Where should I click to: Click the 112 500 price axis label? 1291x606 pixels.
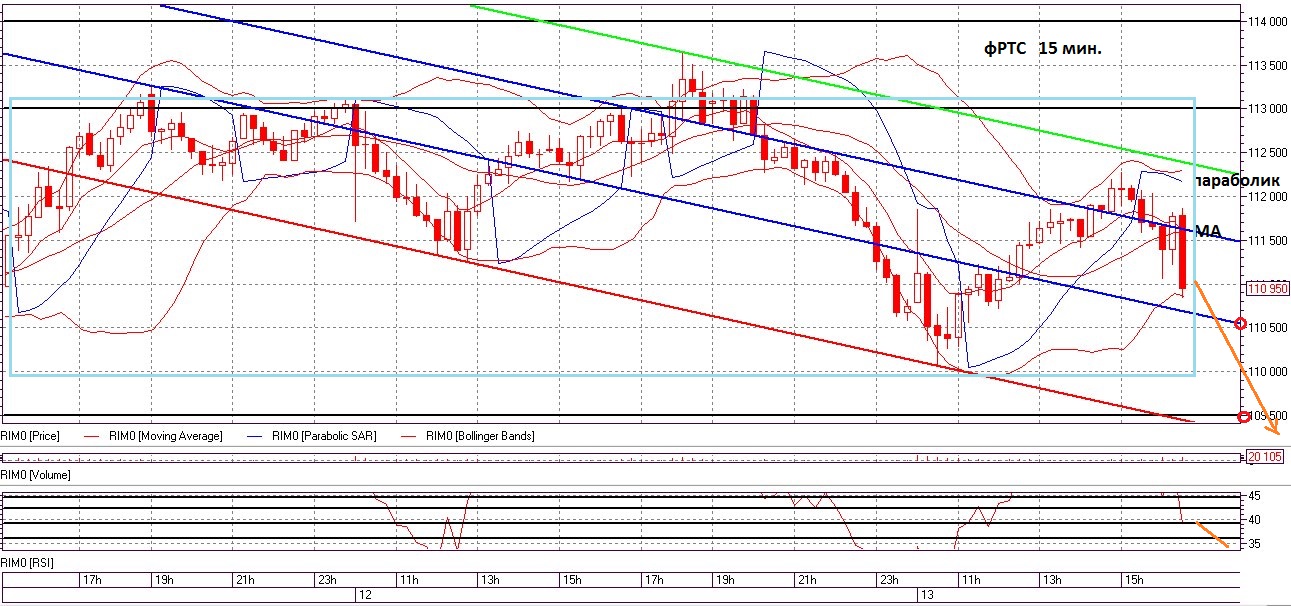click(1266, 153)
